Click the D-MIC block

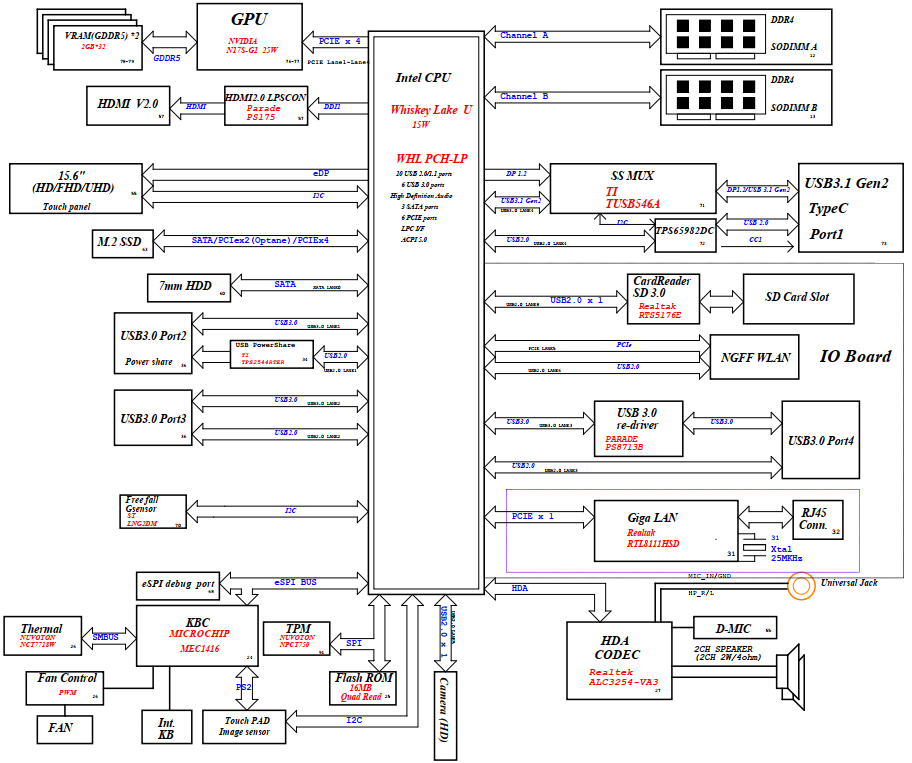735,627
